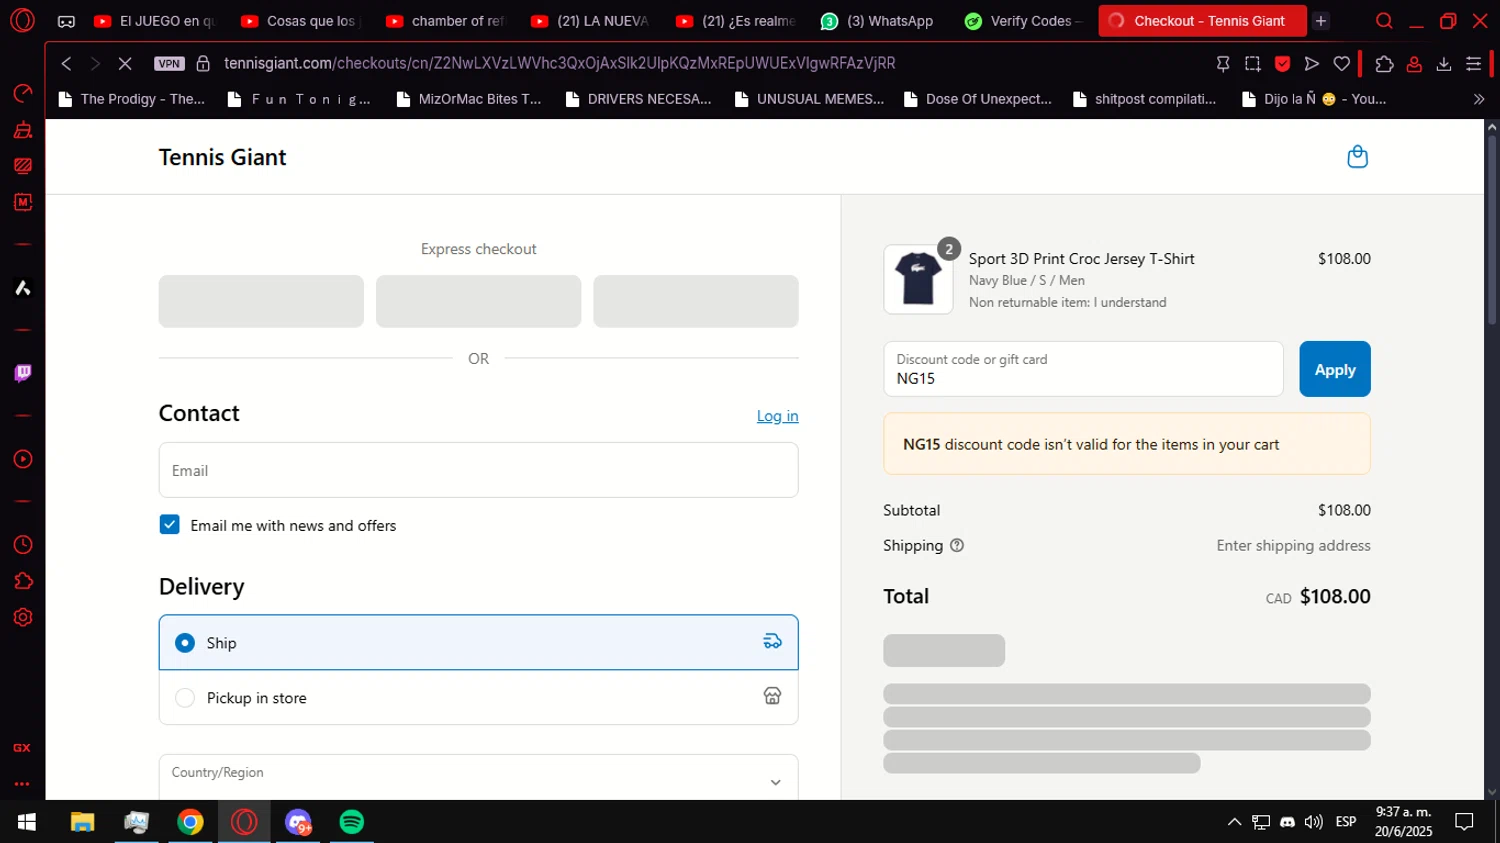This screenshot has height=843, width=1500.
Task: Click the discount code field containing NG15
Action: pyautogui.click(x=1083, y=369)
